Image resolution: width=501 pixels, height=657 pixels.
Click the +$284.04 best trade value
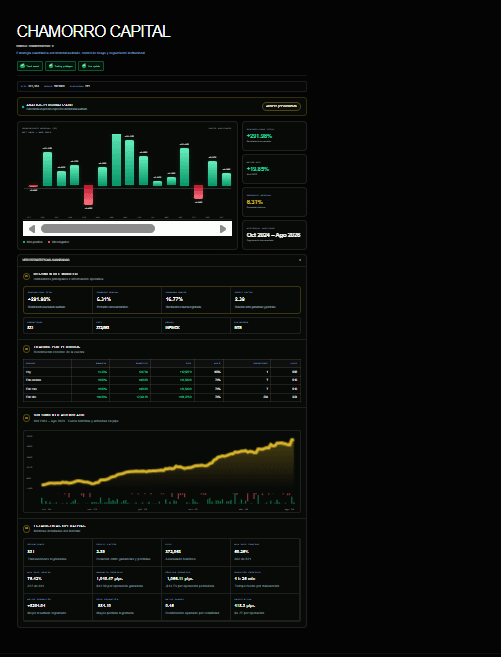click(x=36, y=605)
